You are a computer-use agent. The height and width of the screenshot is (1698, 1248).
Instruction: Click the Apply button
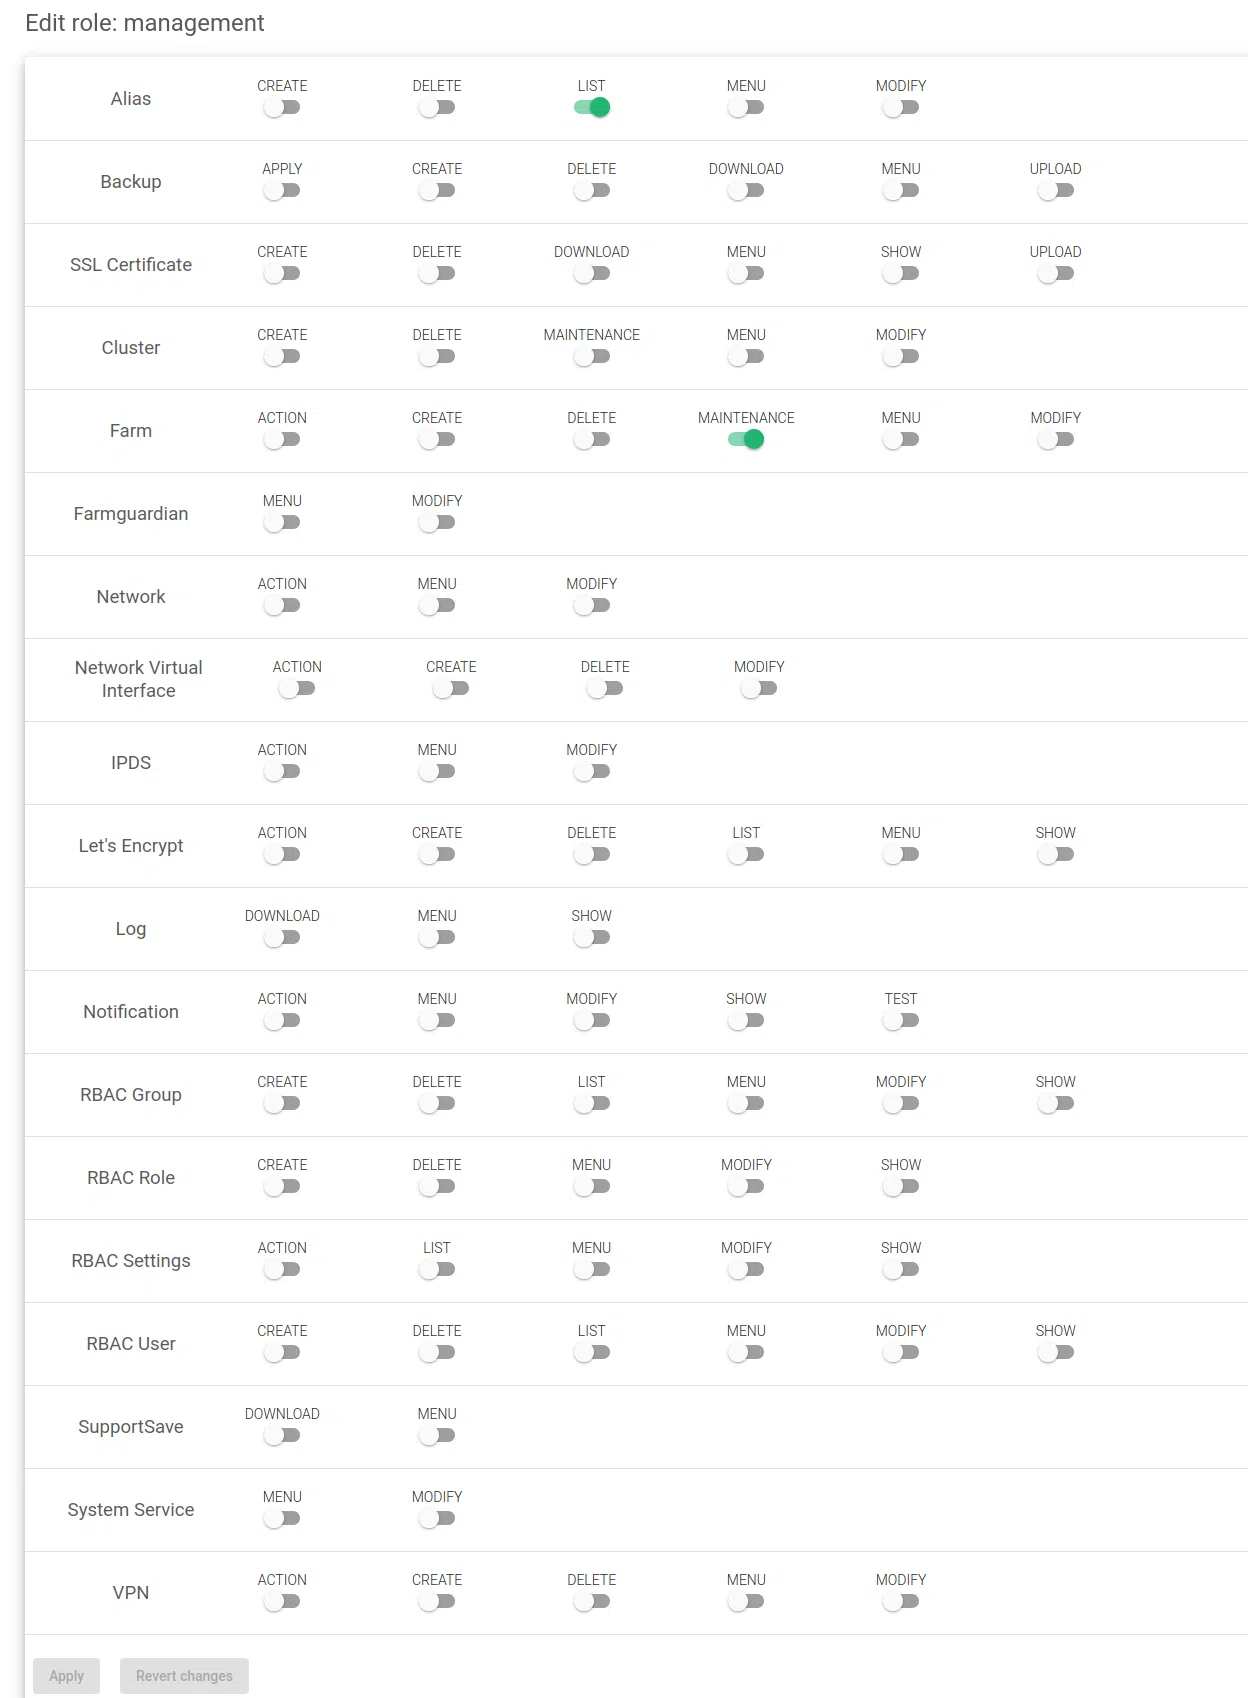[67, 1676]
